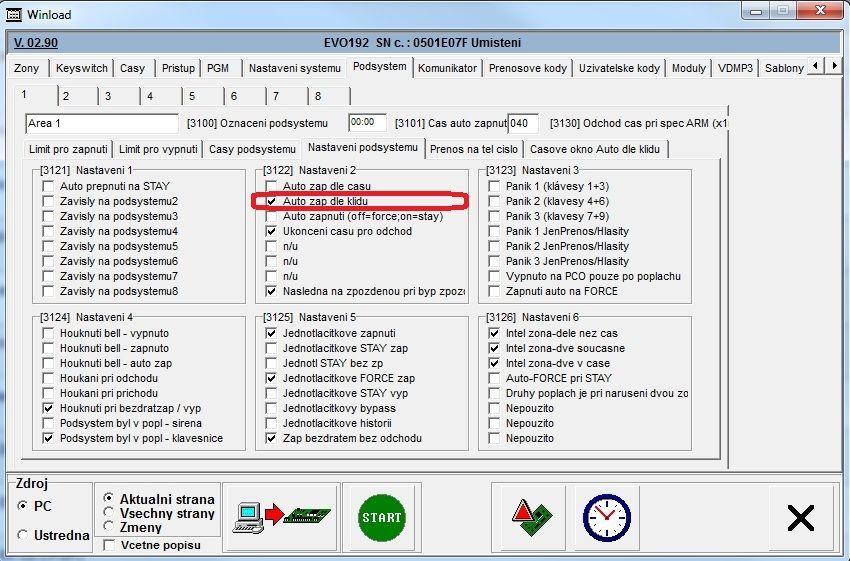The width and height of the screenshot is (850, 561).
Task: Click the large X close icon
Action: (800, 517)
